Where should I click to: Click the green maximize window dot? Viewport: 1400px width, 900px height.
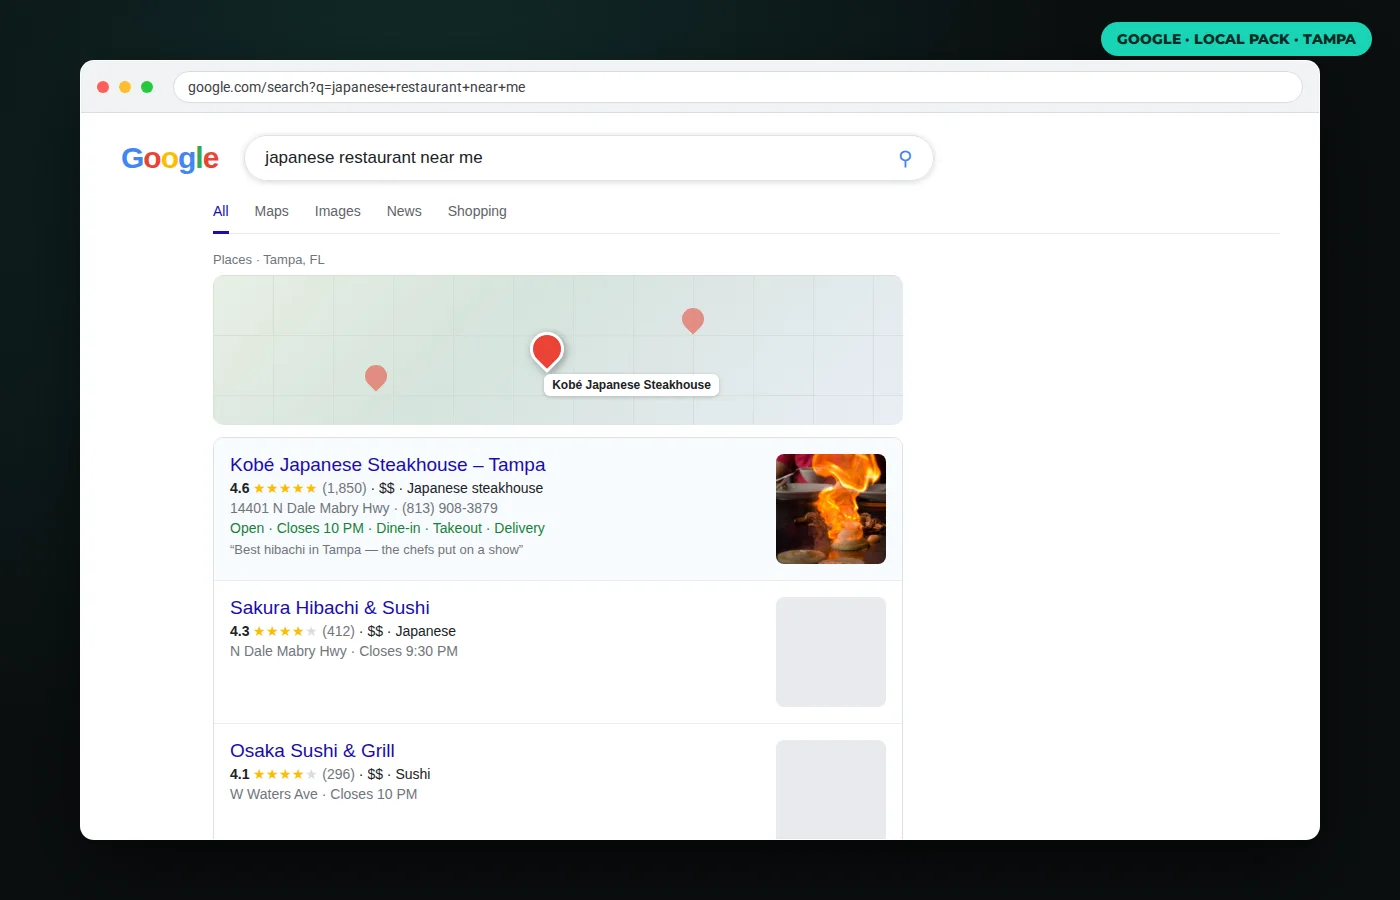coord(147,87)
